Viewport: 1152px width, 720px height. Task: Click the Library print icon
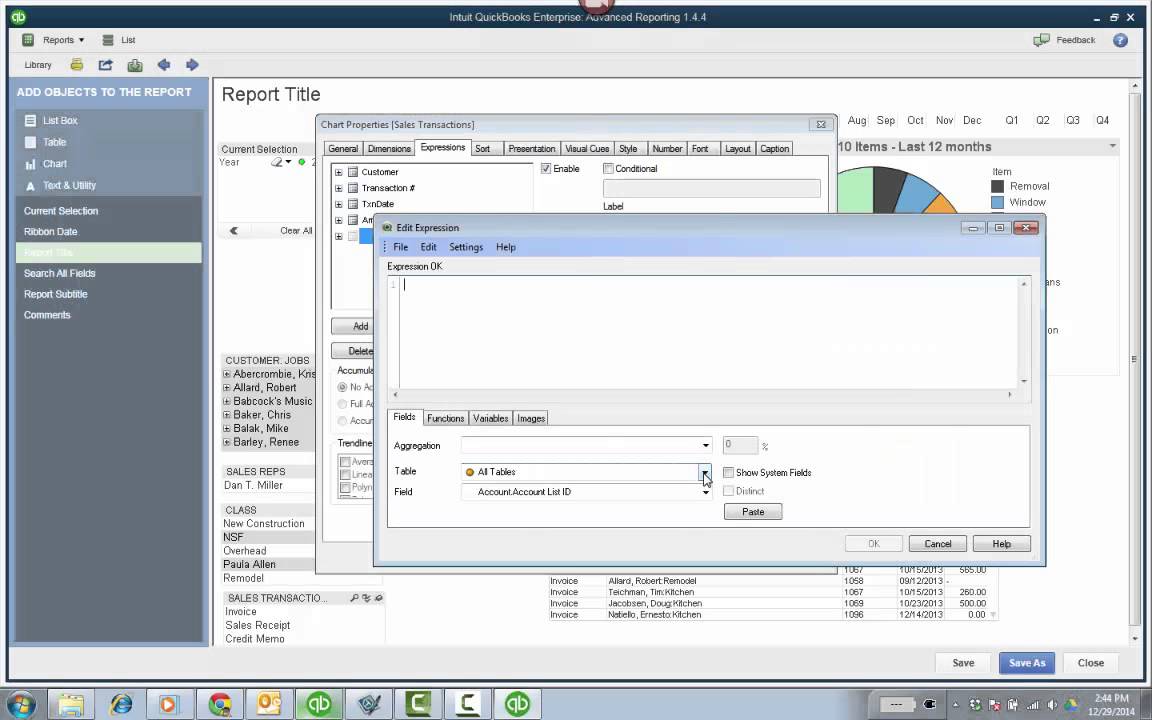tap(76, 65)
